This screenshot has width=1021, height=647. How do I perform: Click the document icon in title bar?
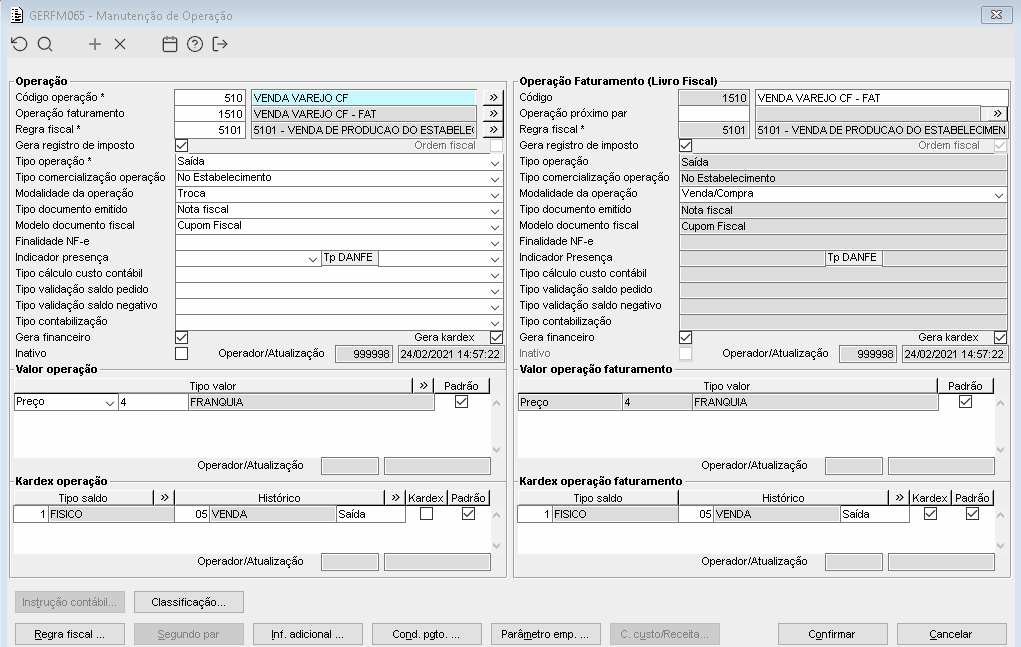(17, 15)
